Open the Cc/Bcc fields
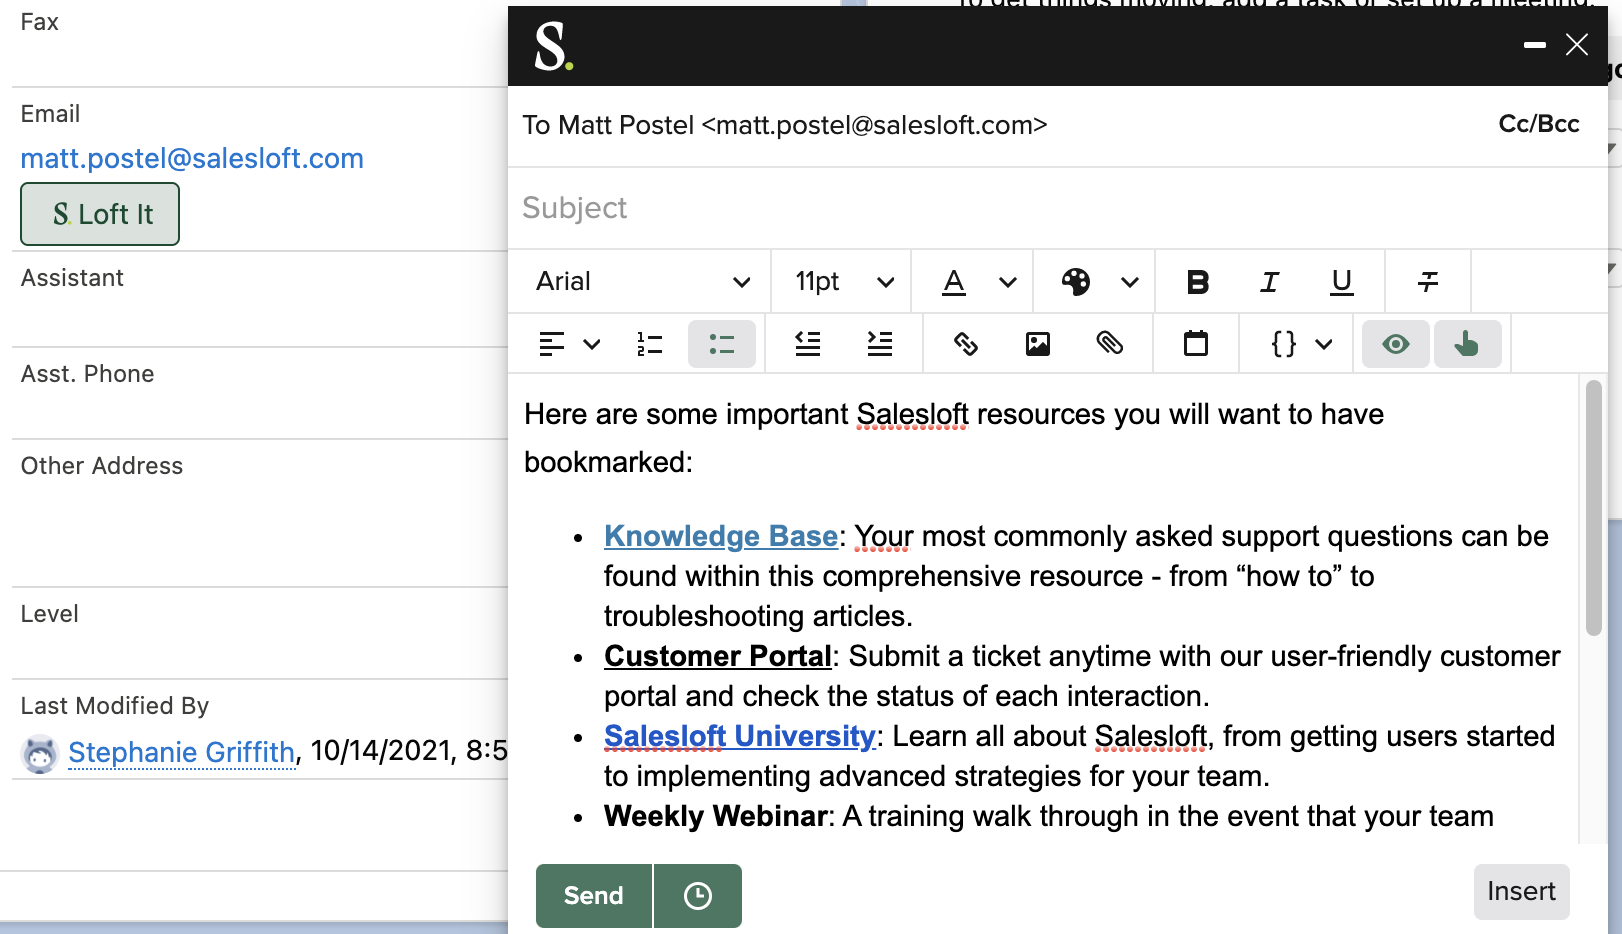1622x934 pixels. pos(1539,124)
